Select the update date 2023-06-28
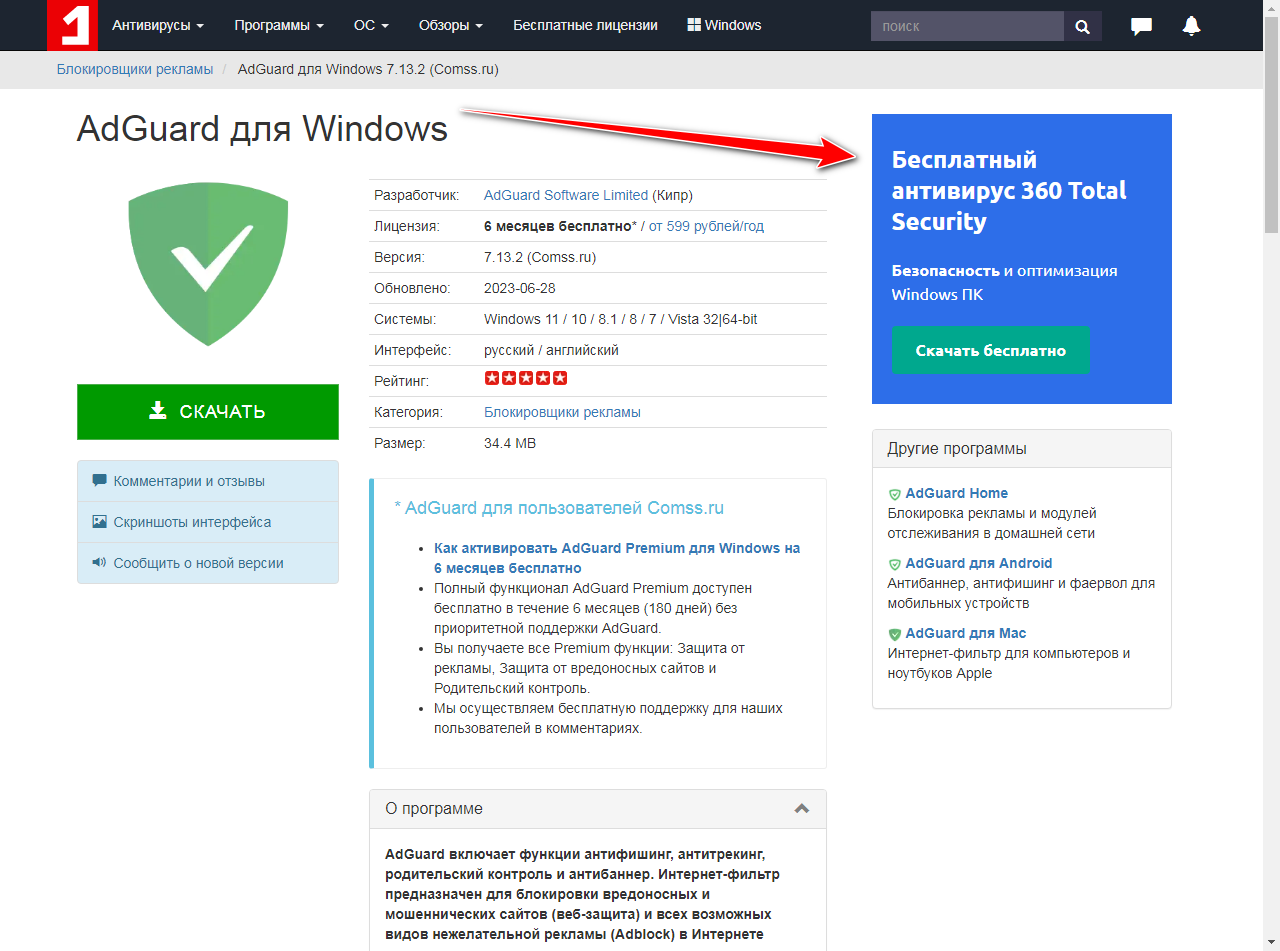This screenshot has width=1280, height=951. (x=520, y=288)
